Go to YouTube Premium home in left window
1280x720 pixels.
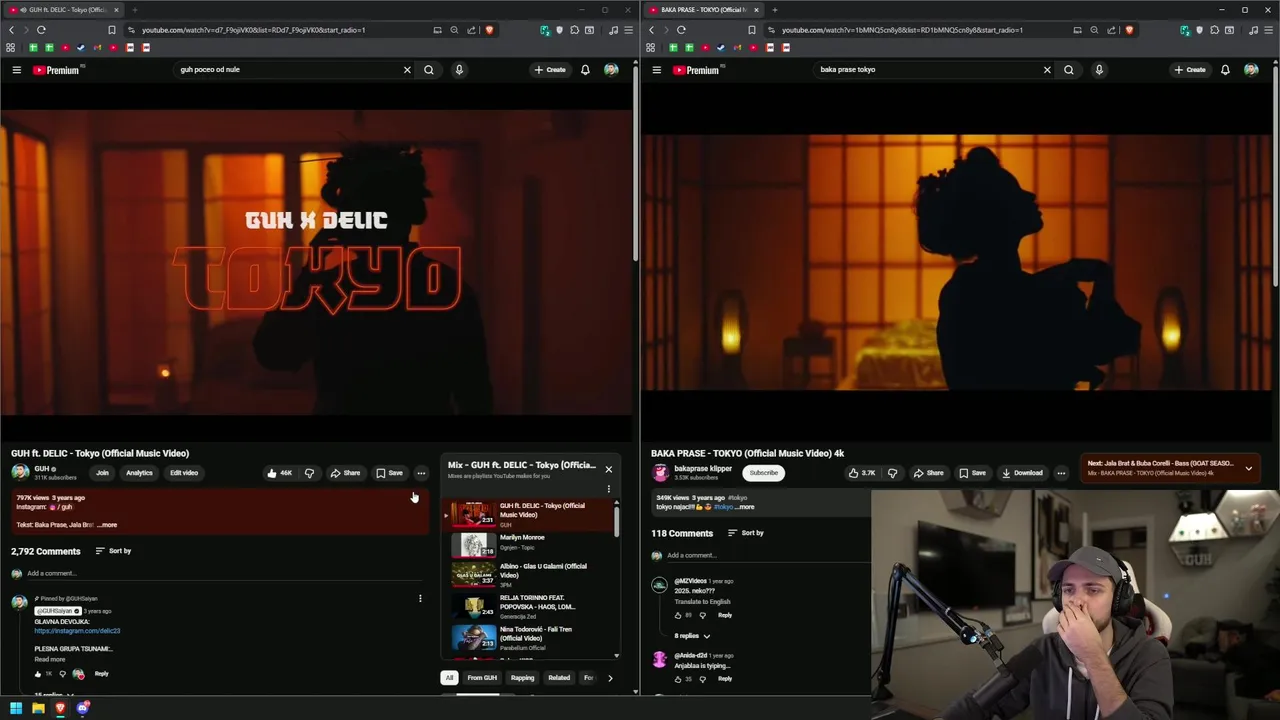[x=57, y=70]
